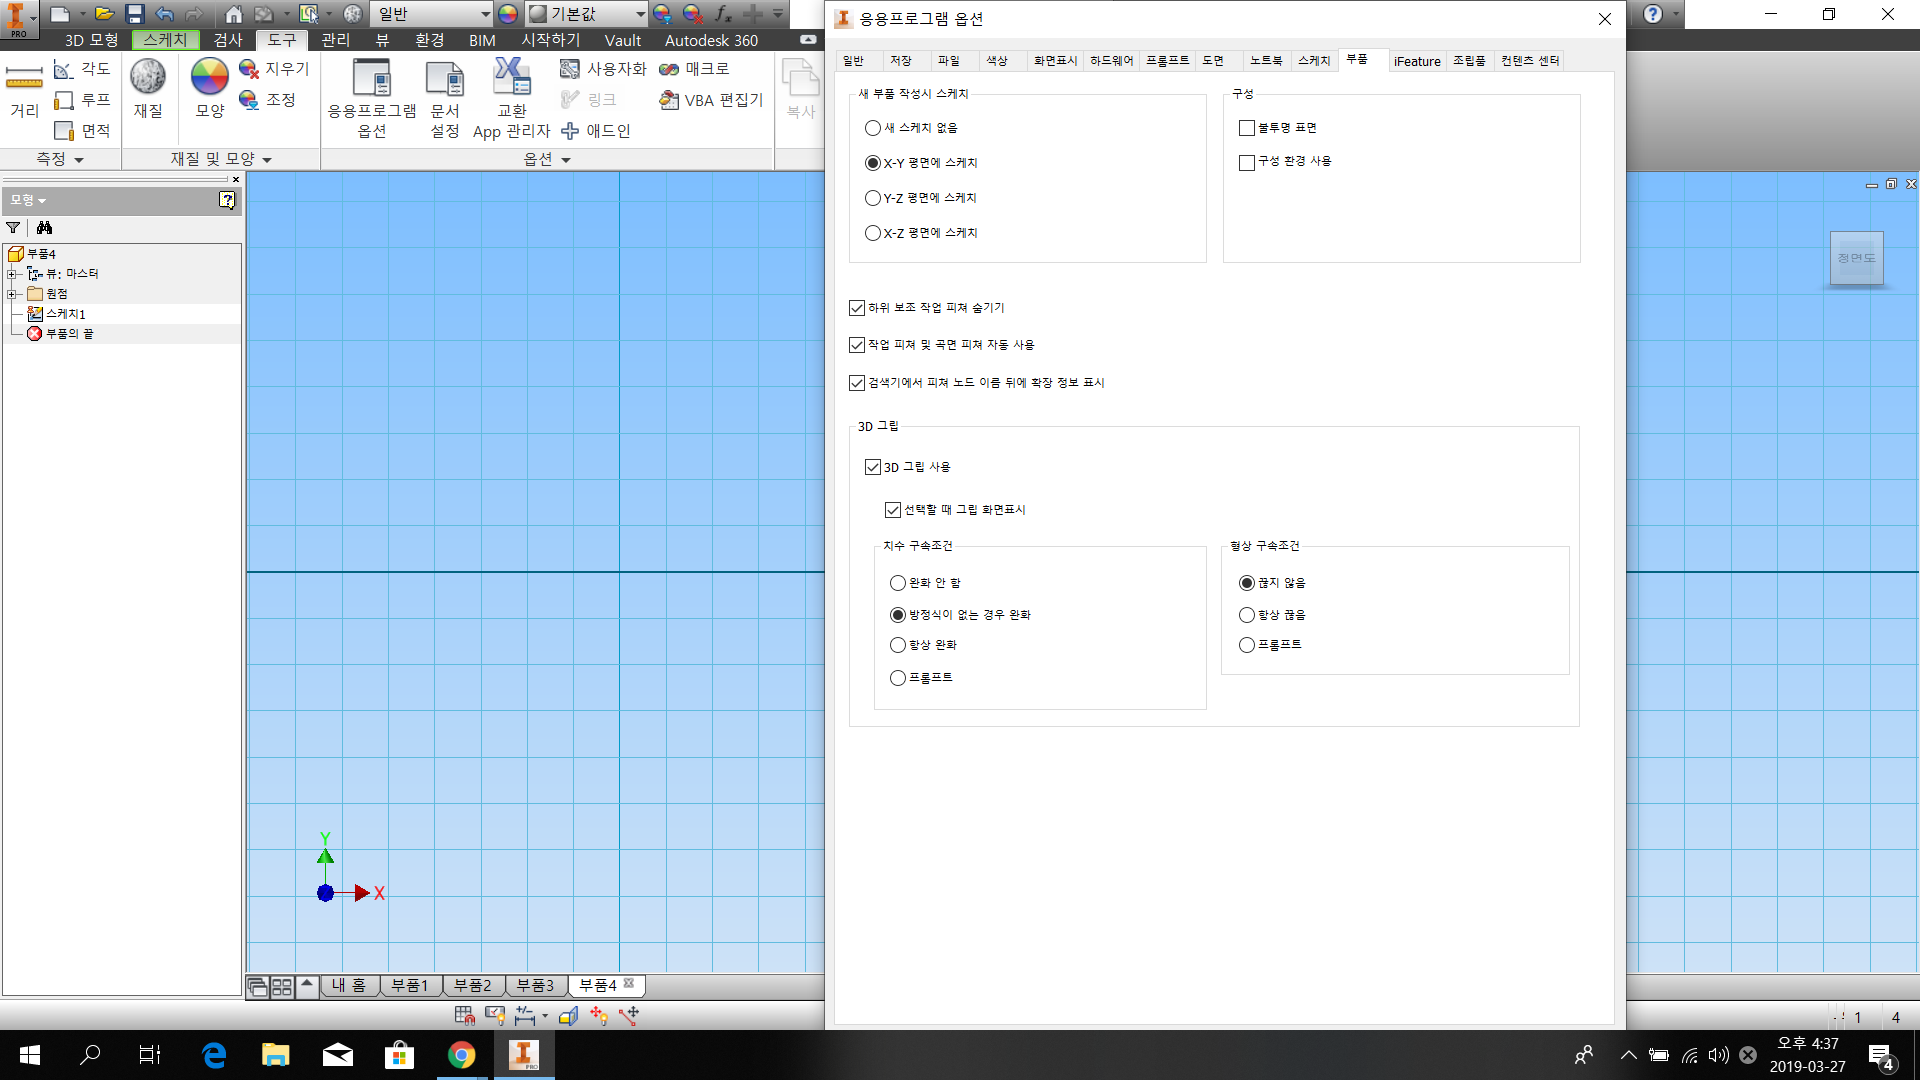Enable the 불투명 표면 checkbox
The height and width of the screenshot is (1080, 1920).
point(1246,128)
